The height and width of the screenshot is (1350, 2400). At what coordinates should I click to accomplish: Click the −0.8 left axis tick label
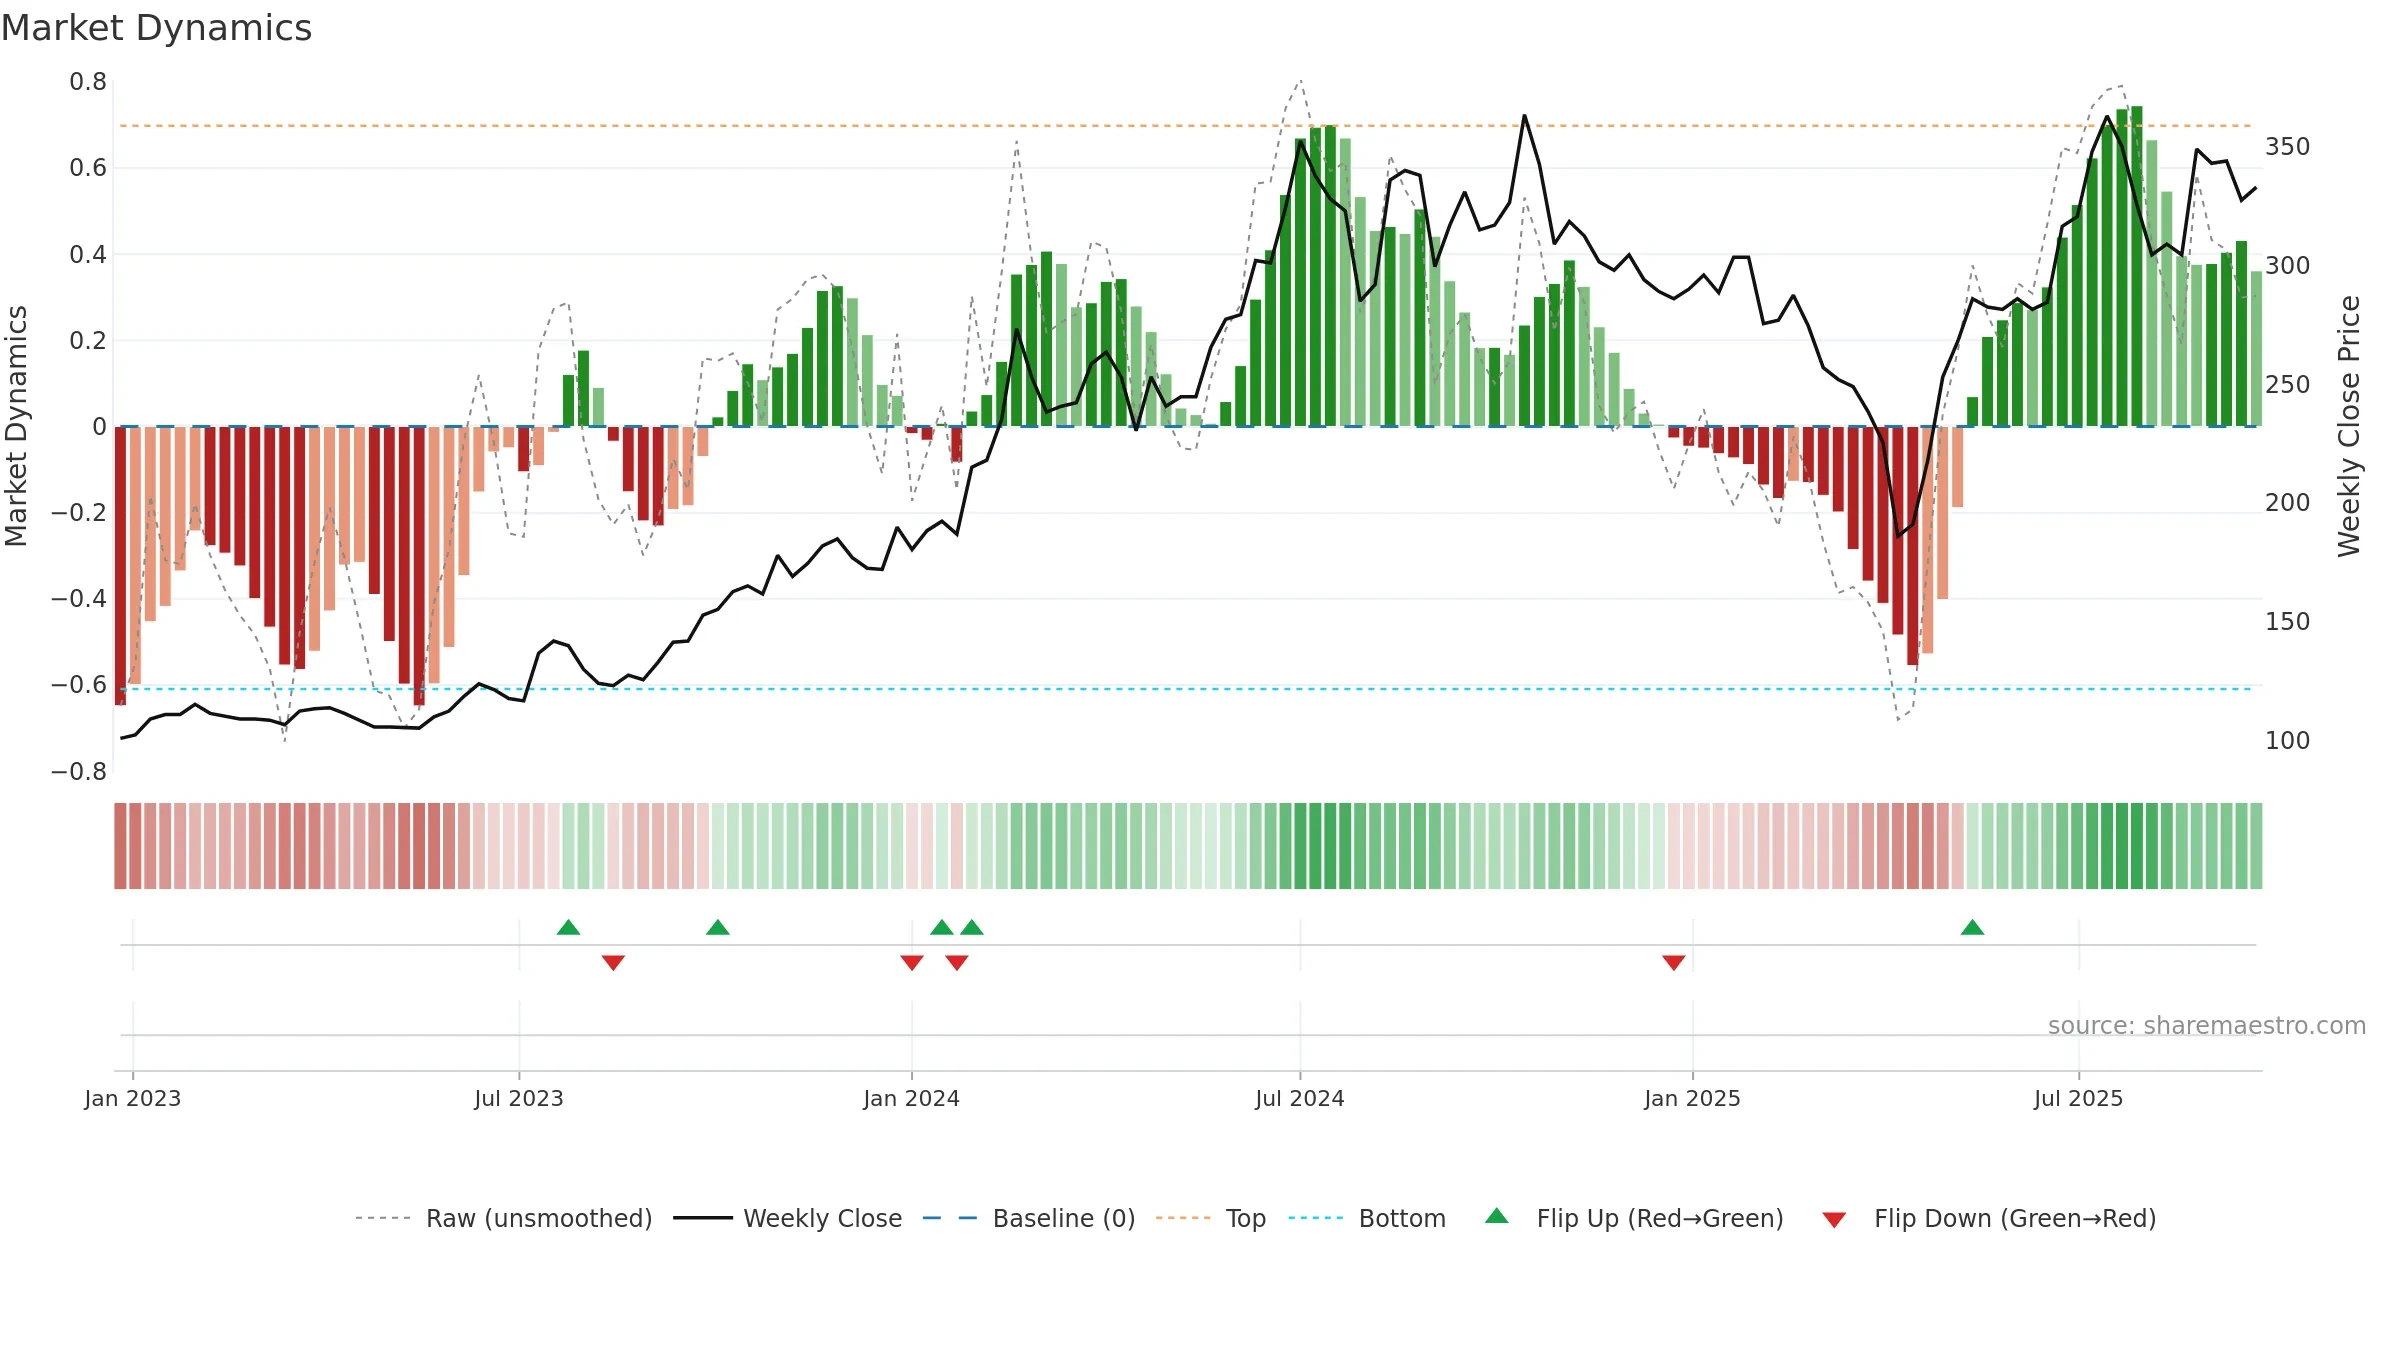[x=79, y=772]
